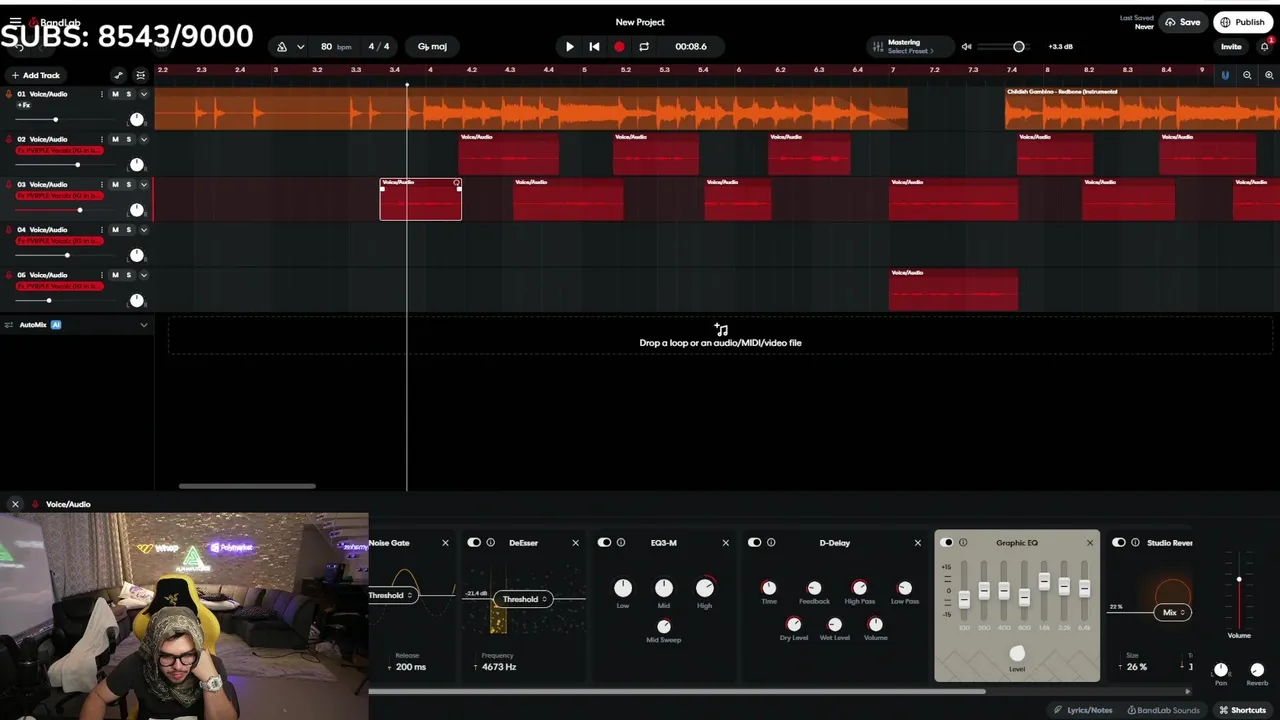This screenshot has width=1280, height=720.
Task: Start recording with the red record button
Action: (619, 47)
